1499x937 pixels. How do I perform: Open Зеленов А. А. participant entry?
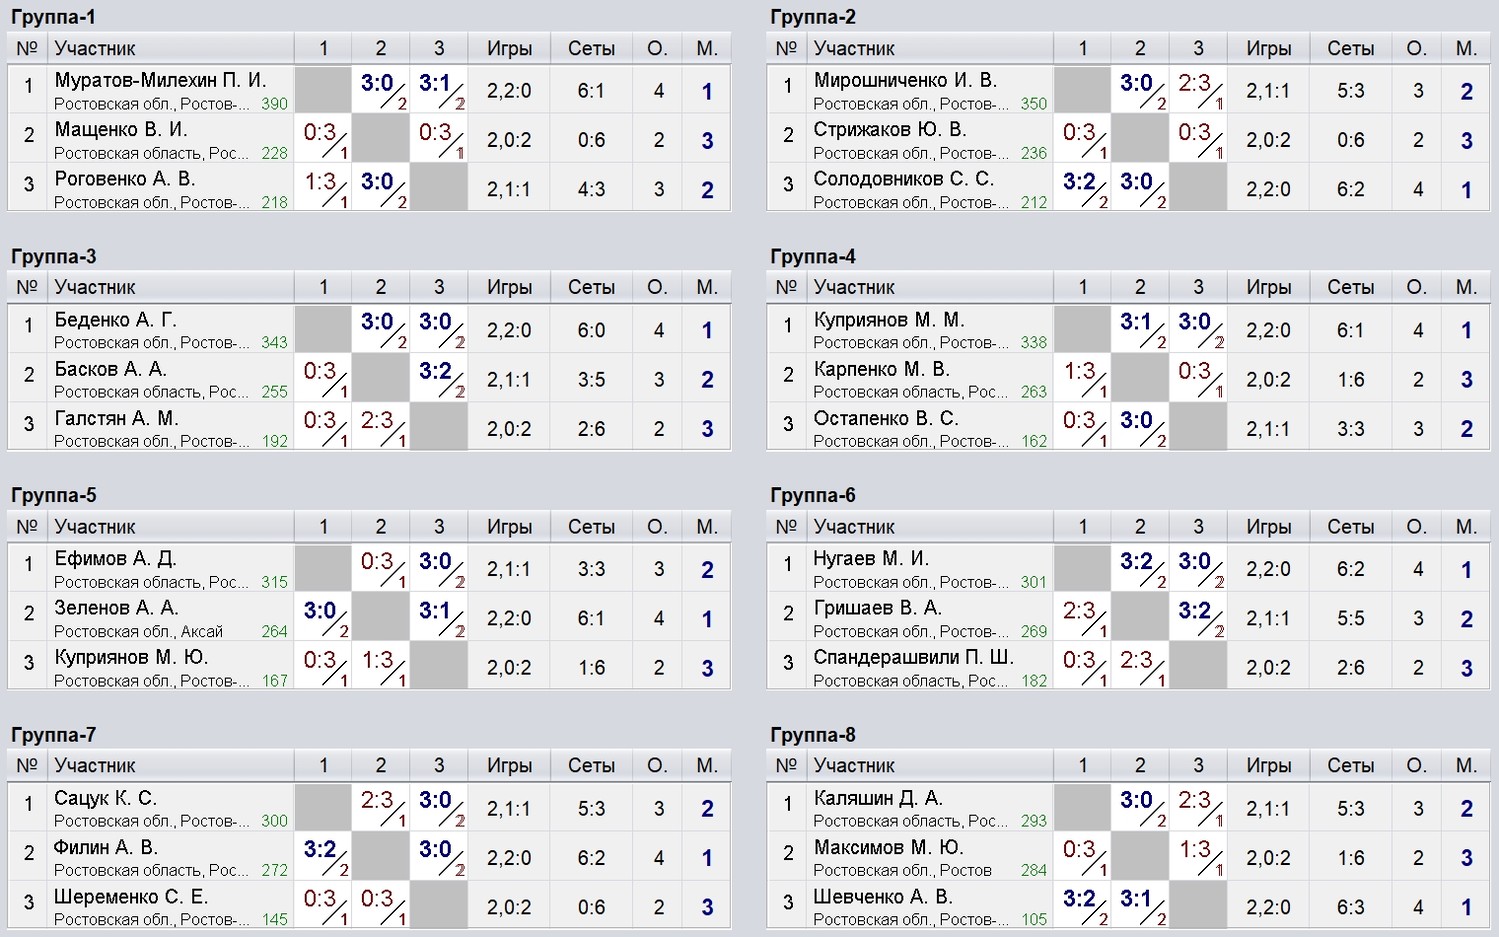click(116, 608)
